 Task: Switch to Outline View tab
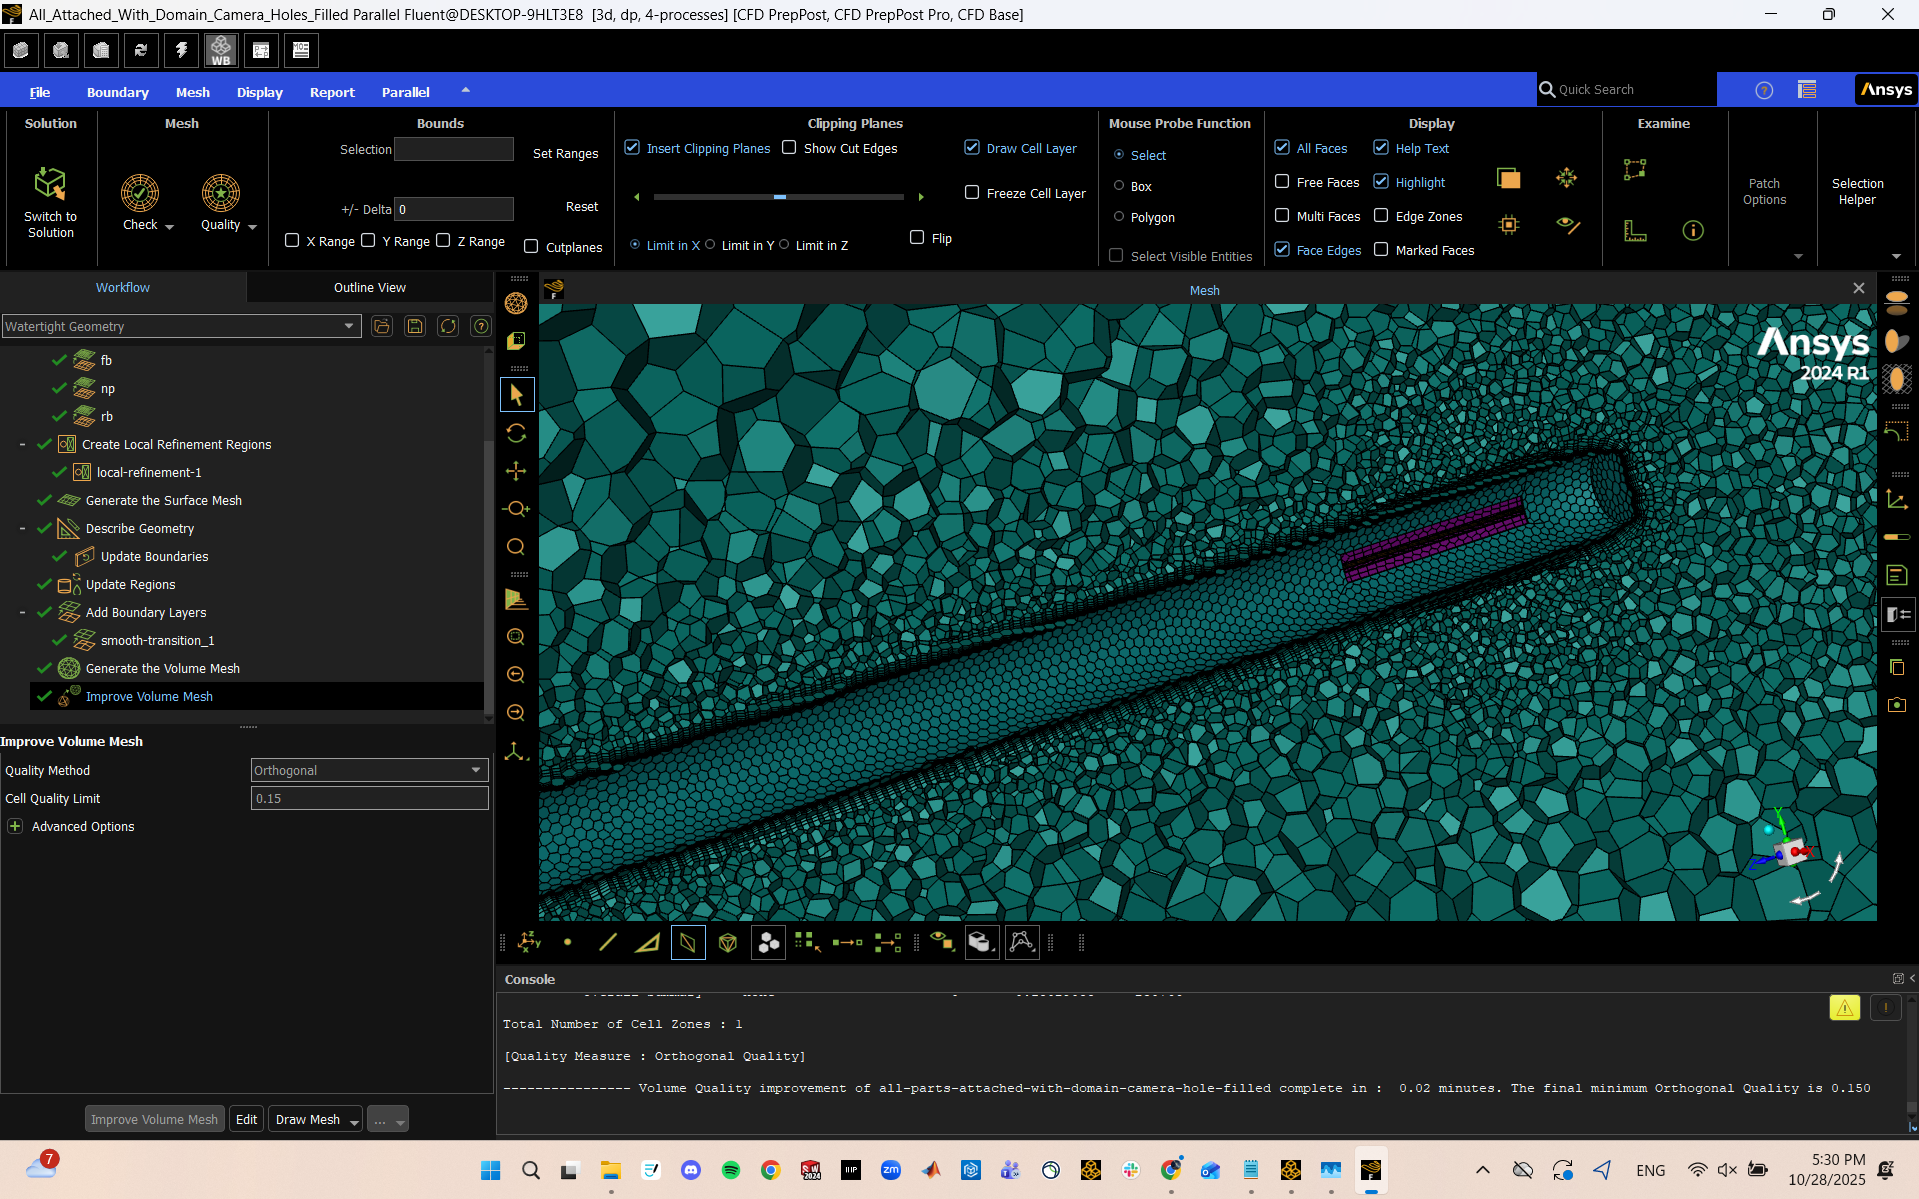[369, 287]
